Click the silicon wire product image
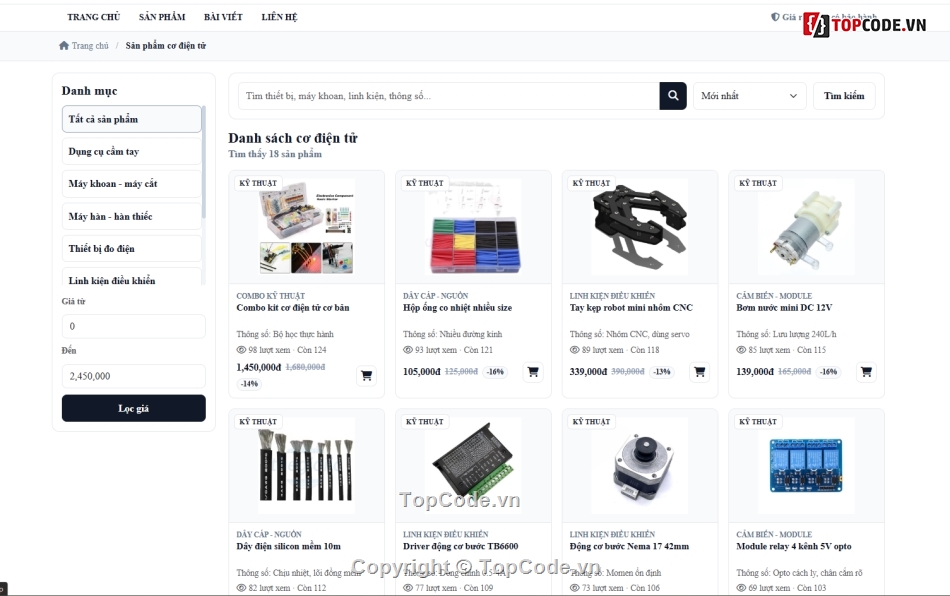Screen dimensions: 950x596 [x=307, y=466]
